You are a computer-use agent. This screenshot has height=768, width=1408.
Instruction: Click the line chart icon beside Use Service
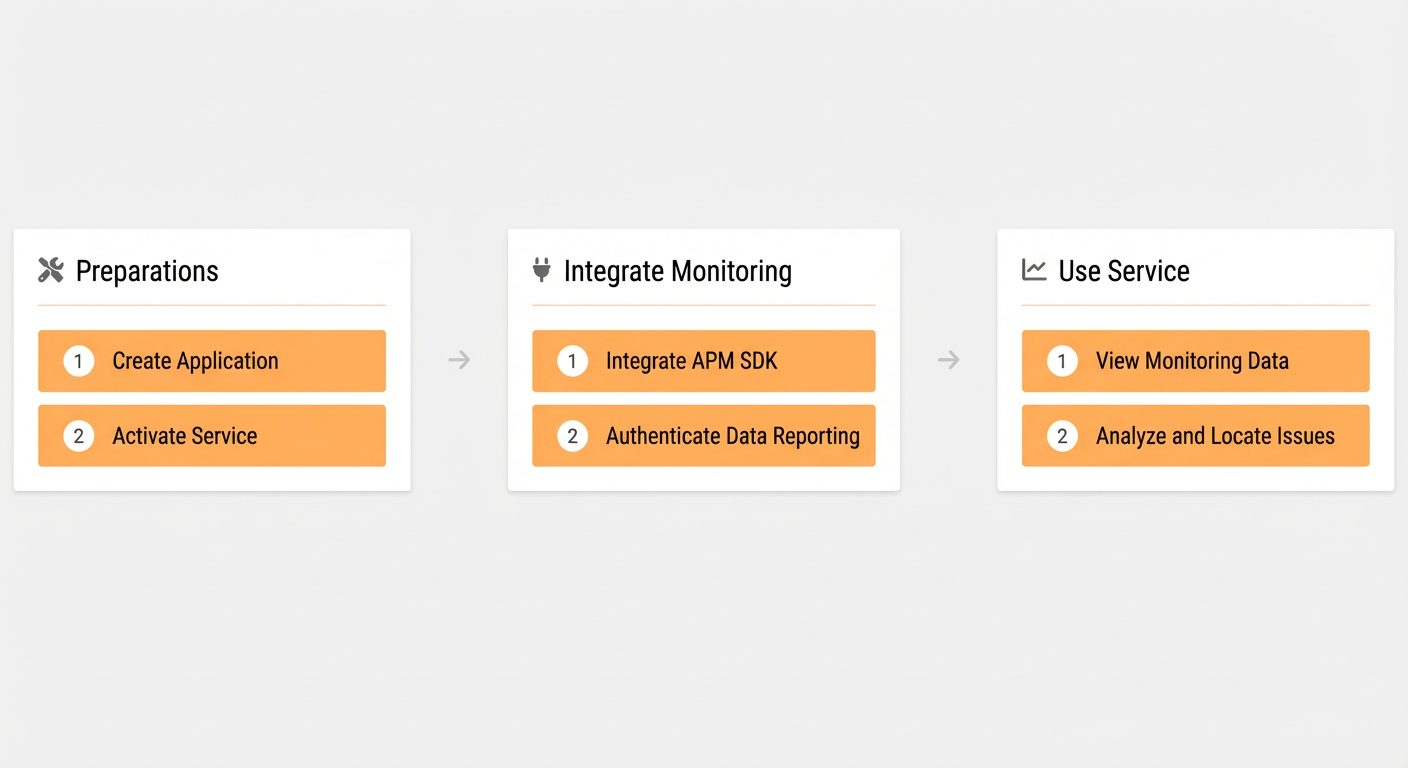(x=1034, y=270)
